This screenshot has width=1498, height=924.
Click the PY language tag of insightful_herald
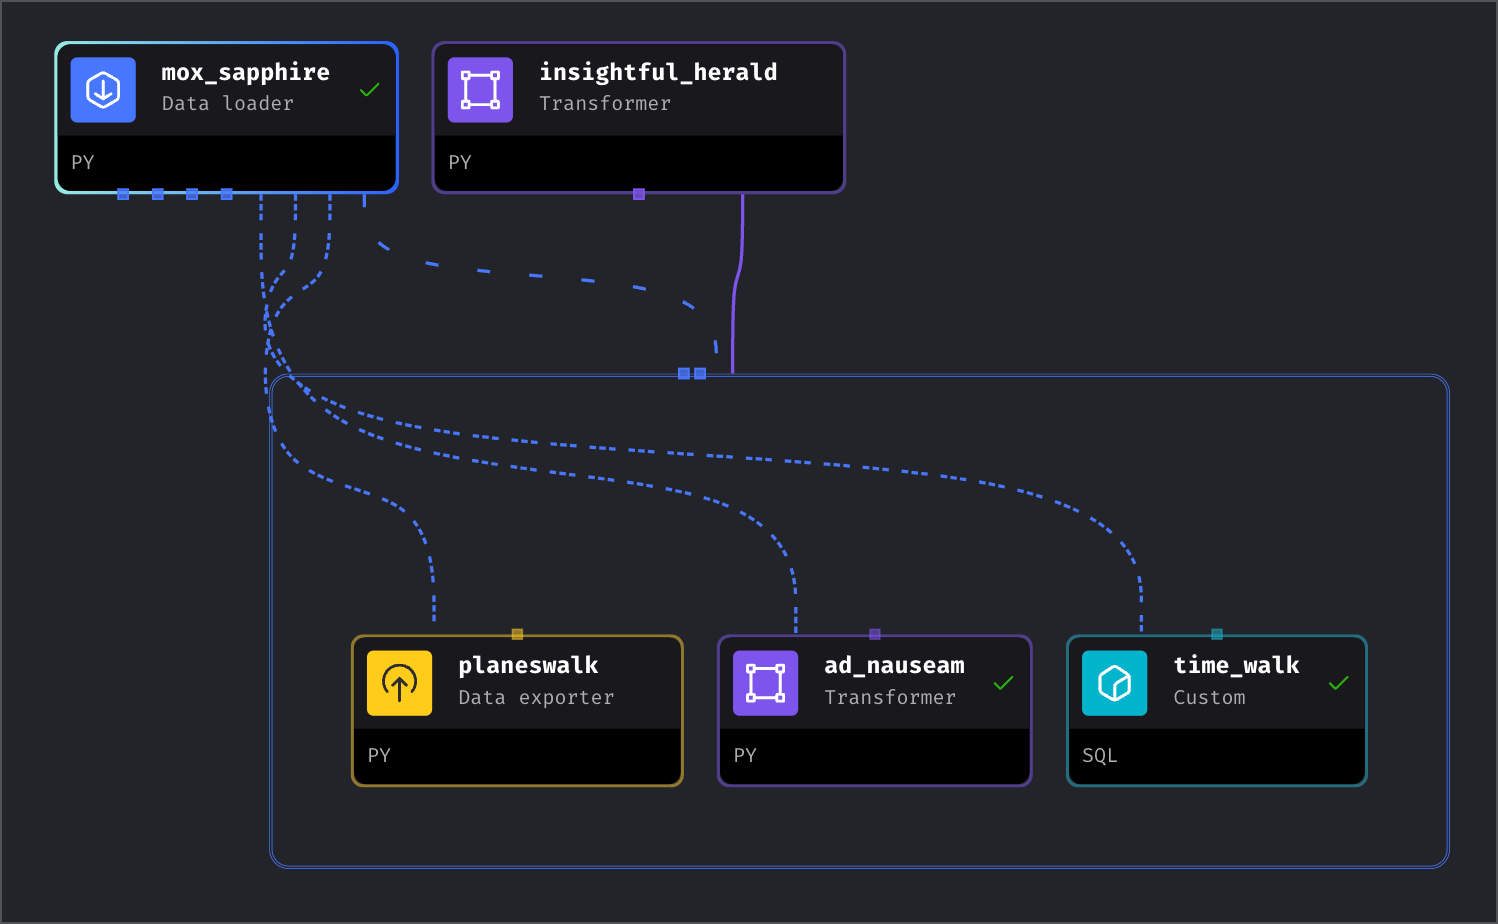pos(460,162)
